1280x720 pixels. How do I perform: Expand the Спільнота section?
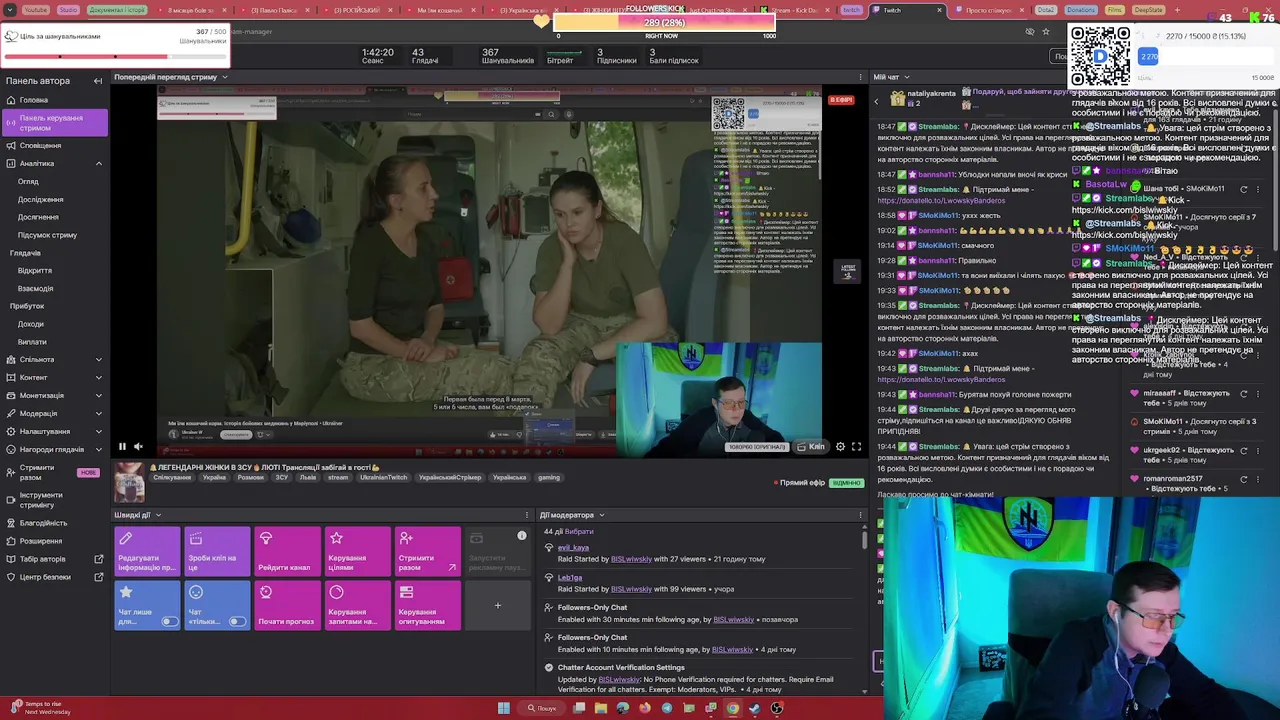98,359
